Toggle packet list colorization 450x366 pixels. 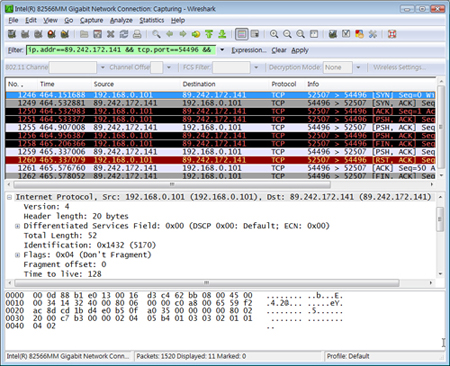pyautogui.click(x=242, y=34)
